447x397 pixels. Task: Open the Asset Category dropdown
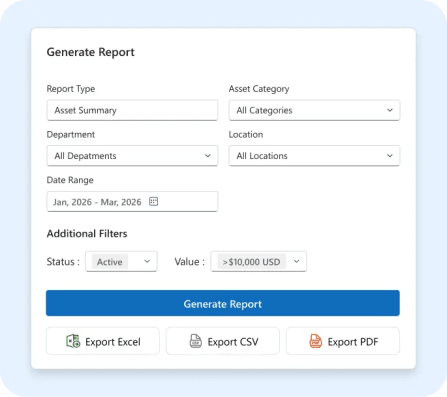(x=314, y=110)
